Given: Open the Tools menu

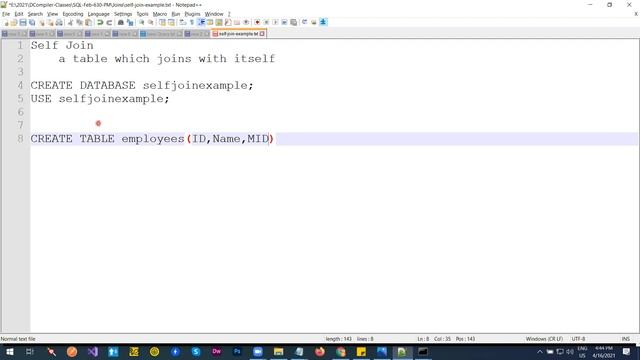Looking at the screenshot, I should pos(142,14).
